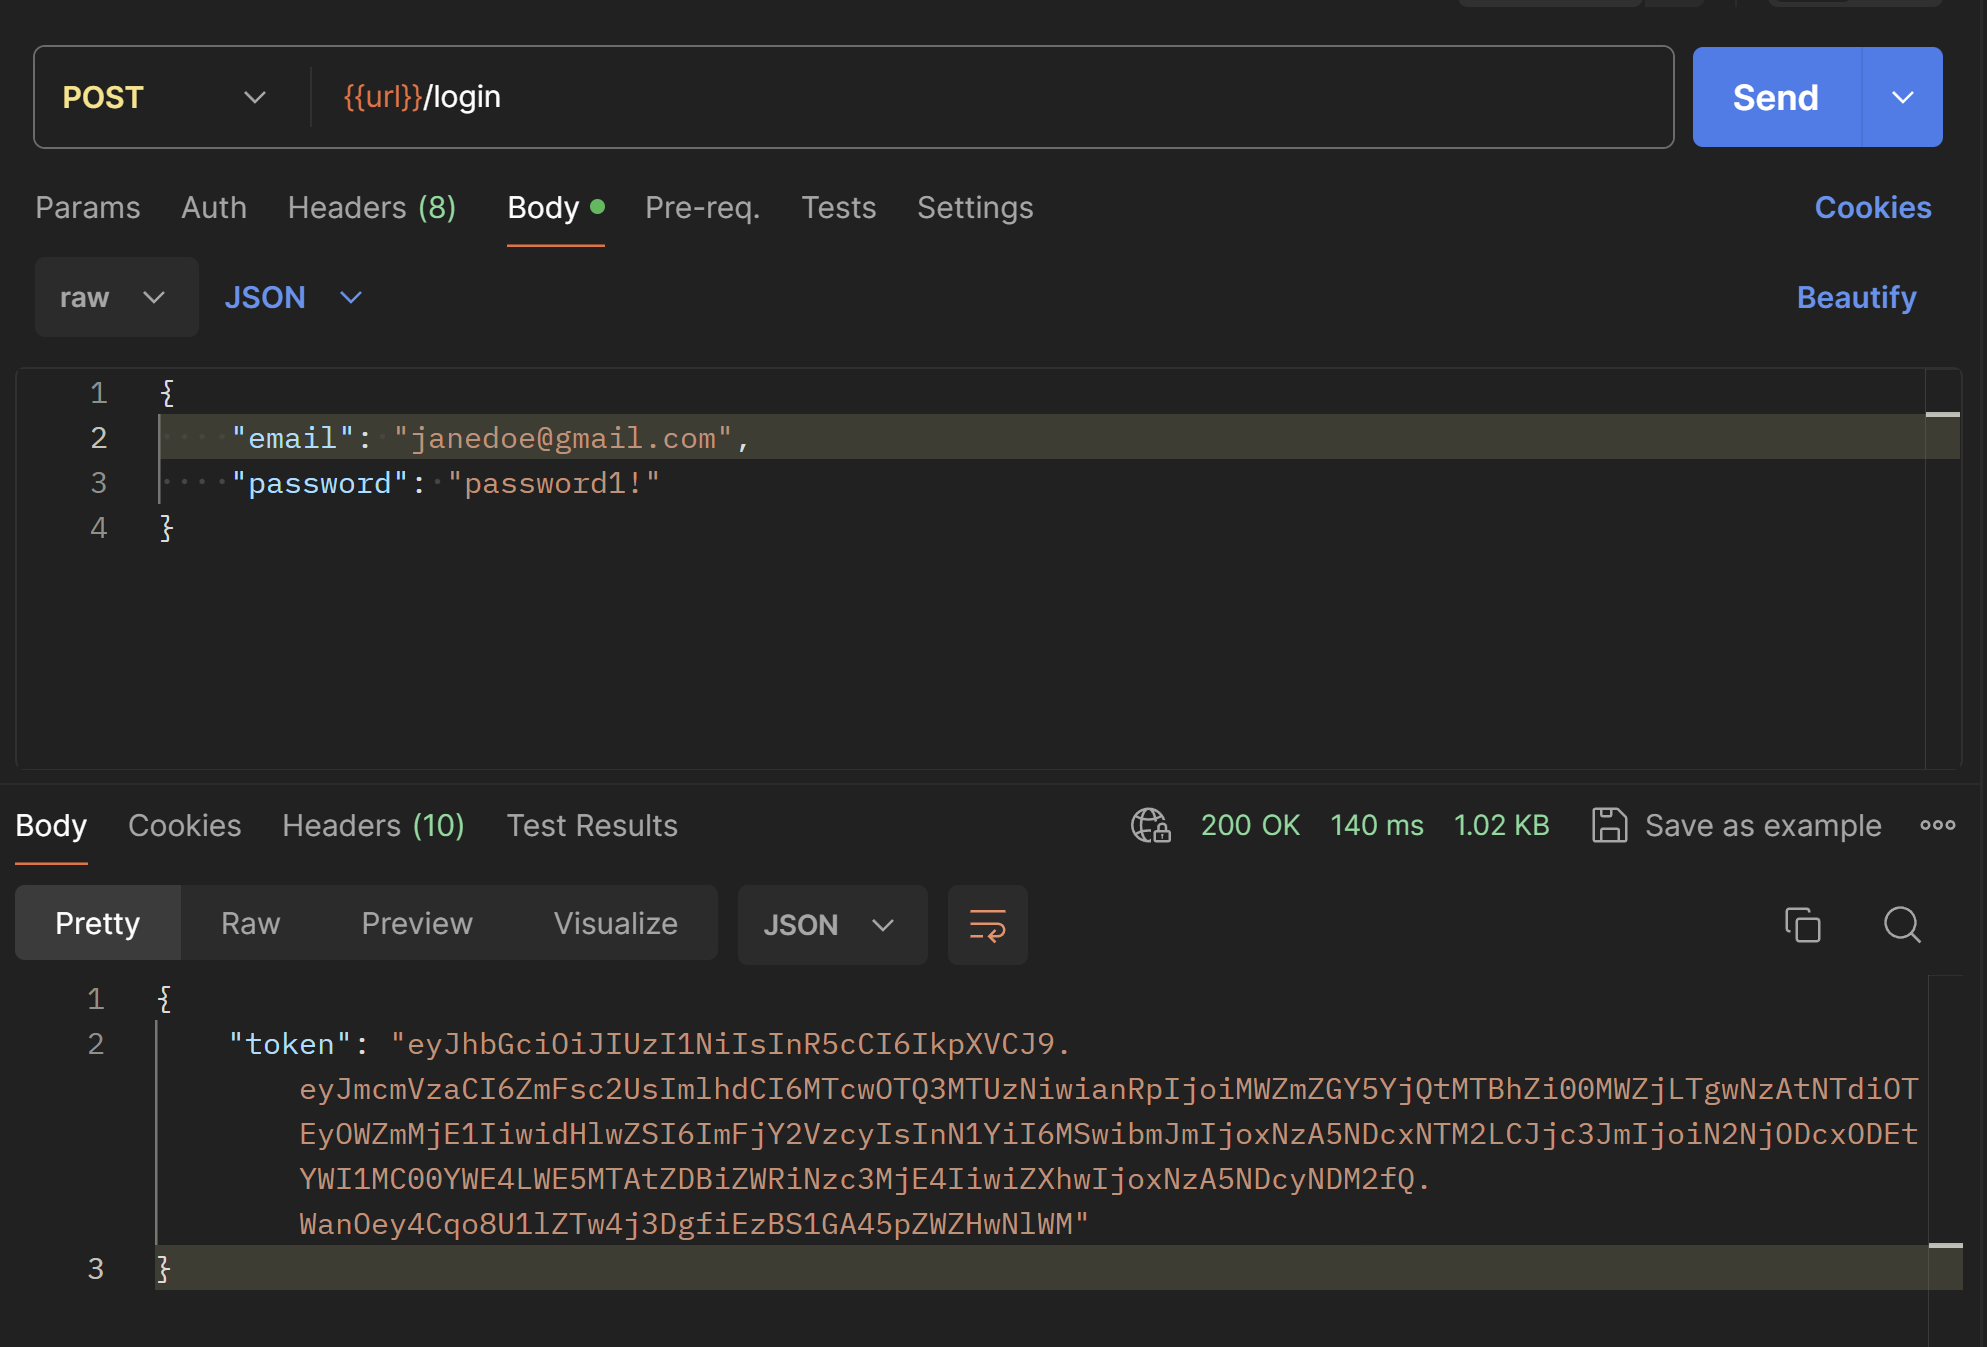Switch to Raw response view
This screenshot has height=1347, width=1987.
coord(250,923)
